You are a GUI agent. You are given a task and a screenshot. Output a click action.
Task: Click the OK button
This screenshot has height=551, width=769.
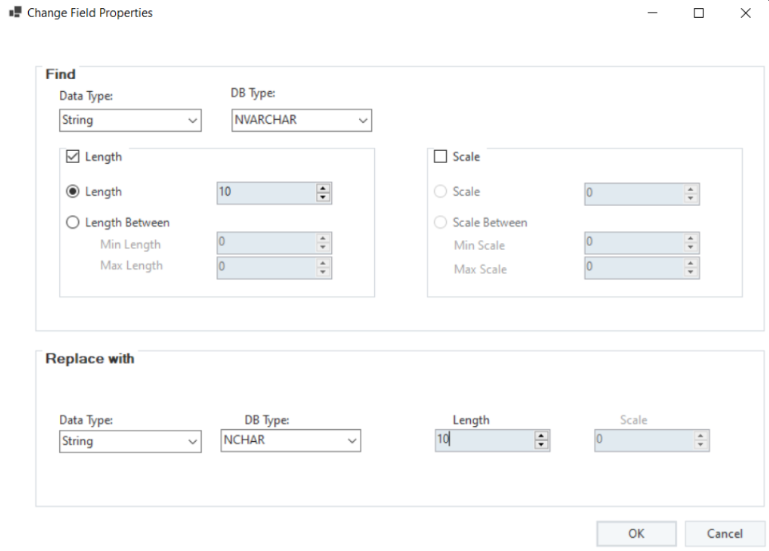636,534
